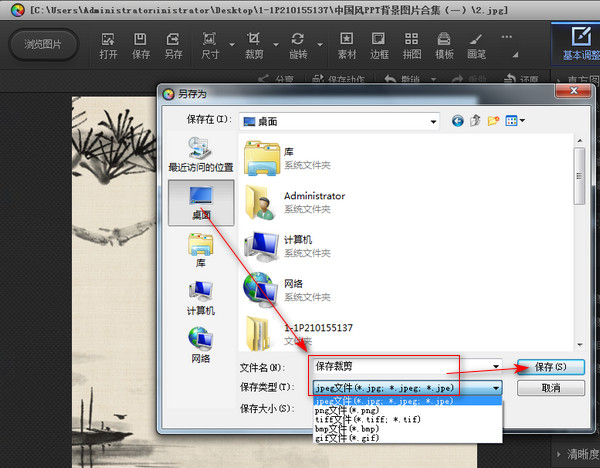The height and width of the screenshot is (468, 600).
Task: Select the 旋转 rotate tool
Action: (298, 46)
